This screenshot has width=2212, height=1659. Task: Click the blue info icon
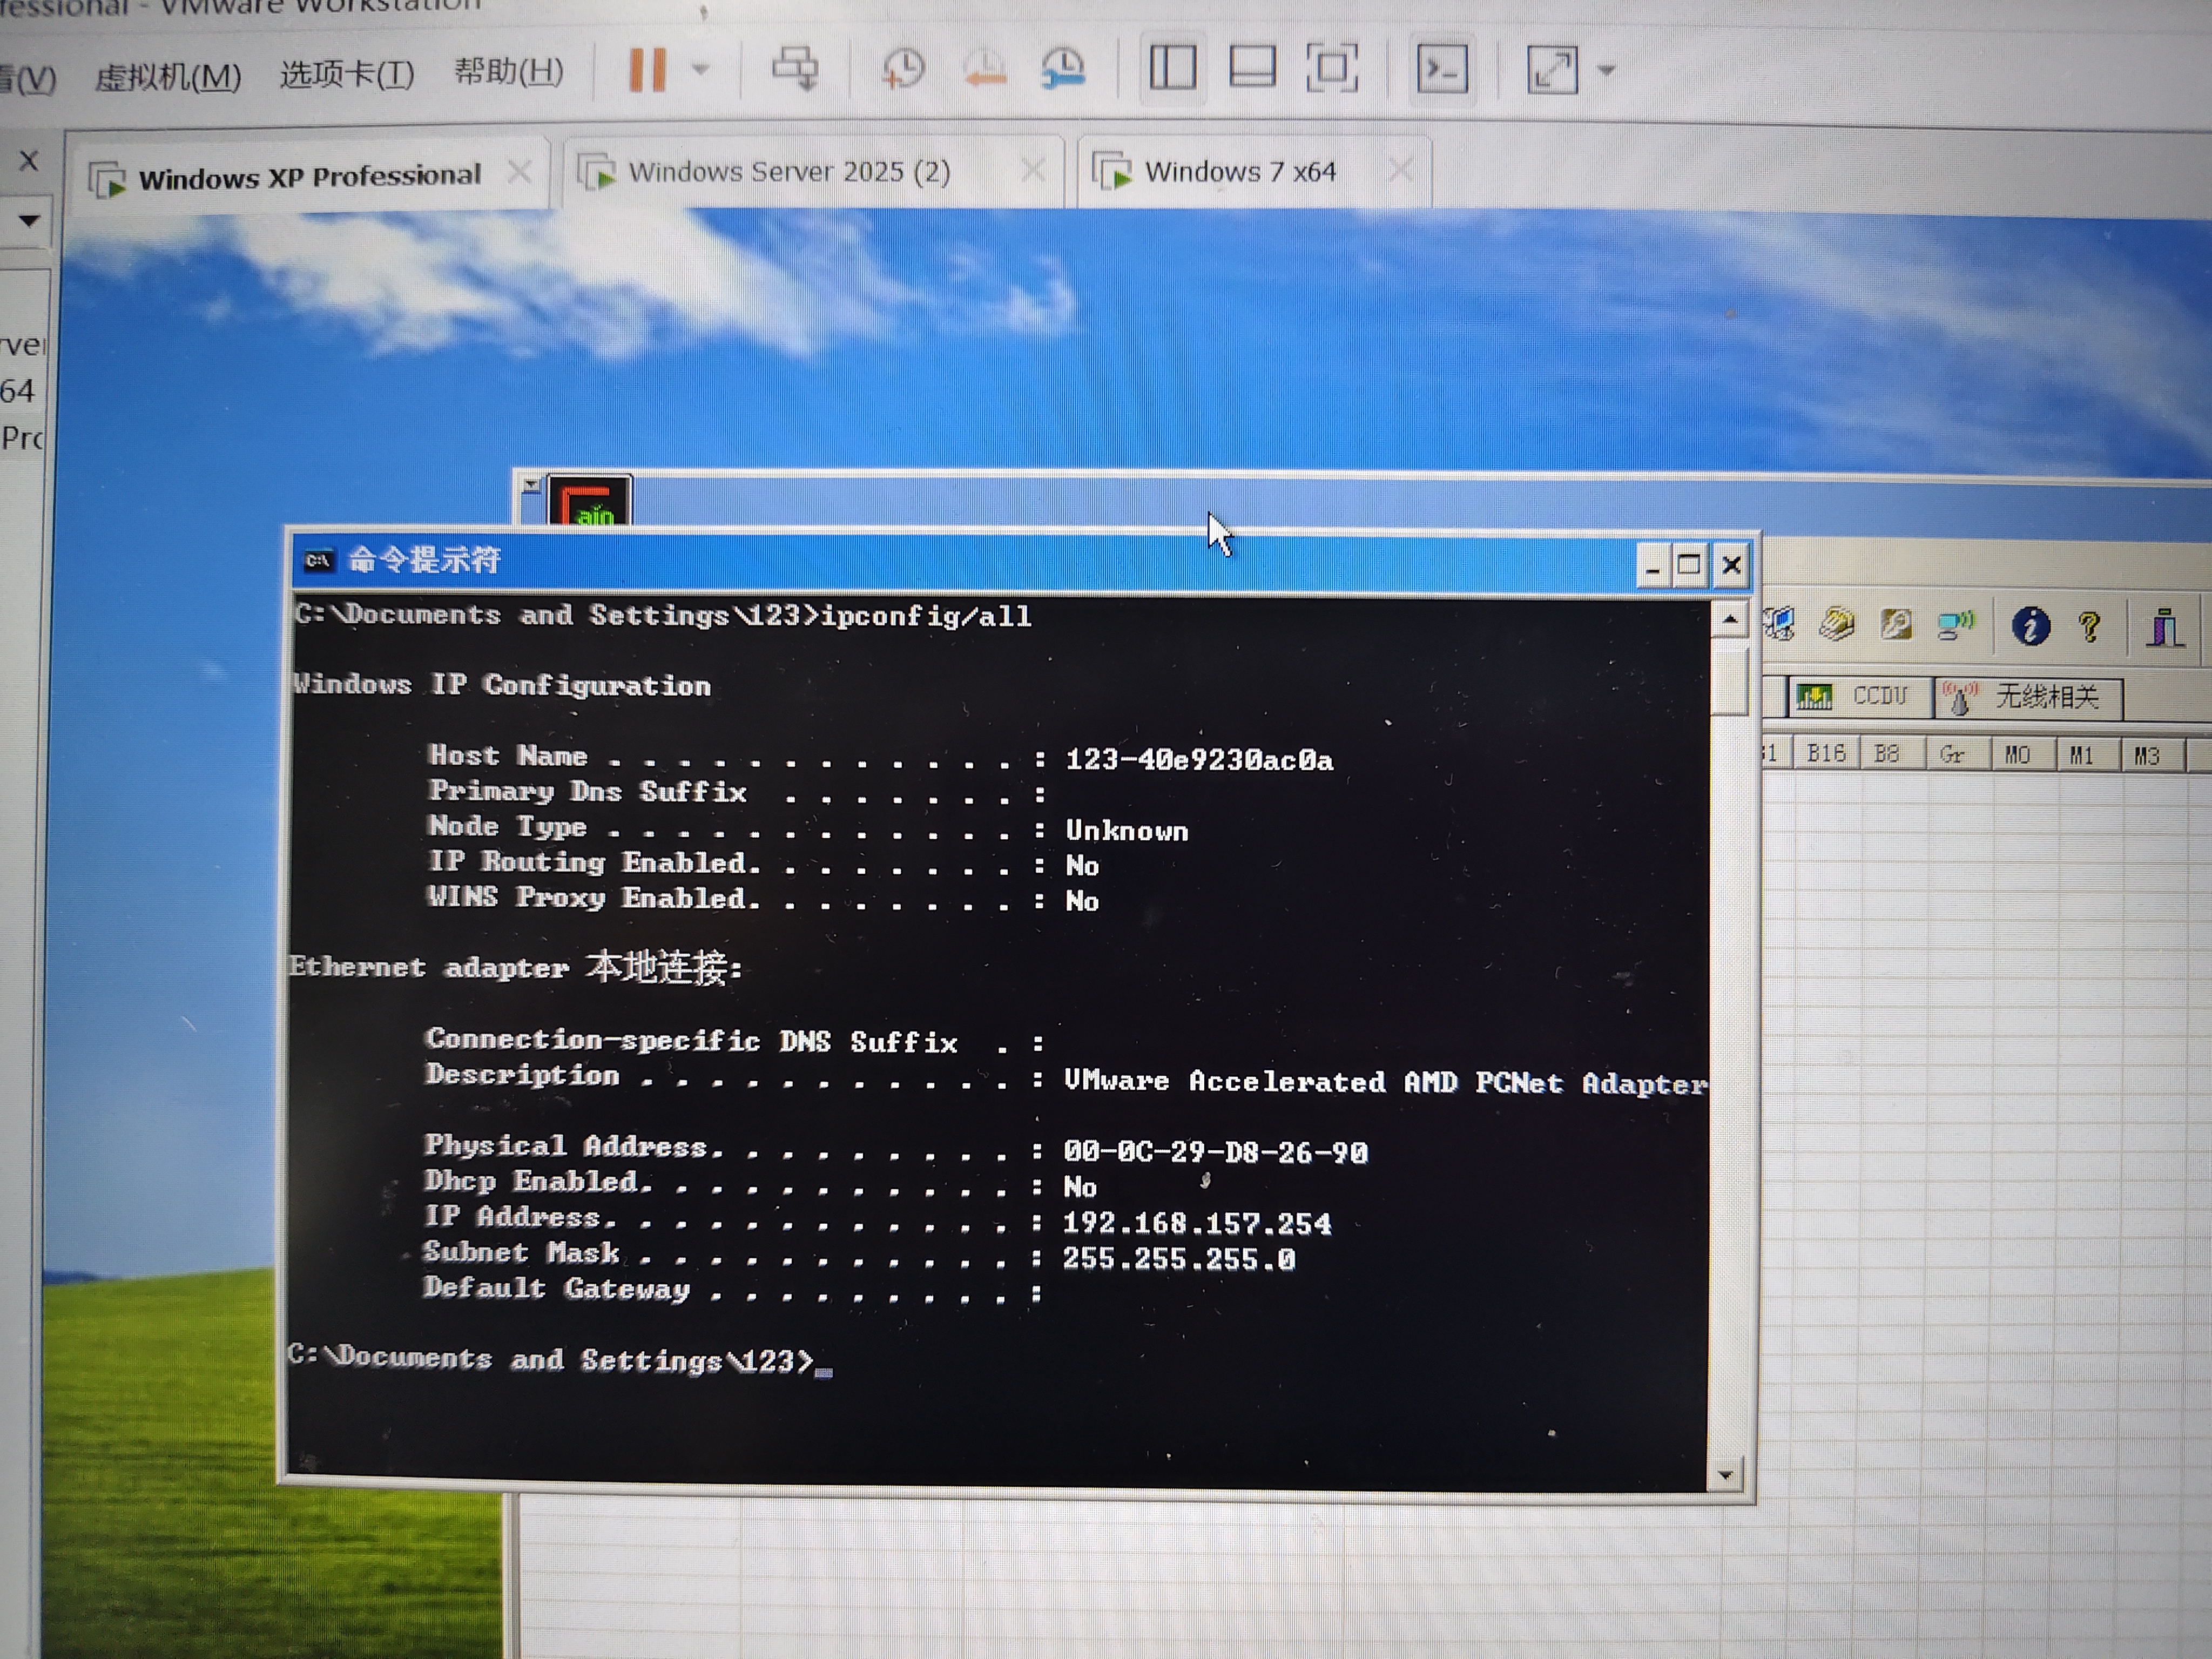point(2030,627)
